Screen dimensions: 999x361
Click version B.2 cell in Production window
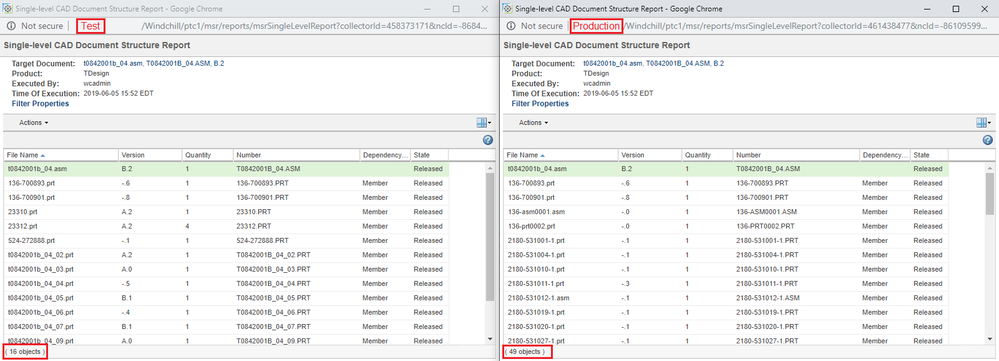(x=626, y=169)
